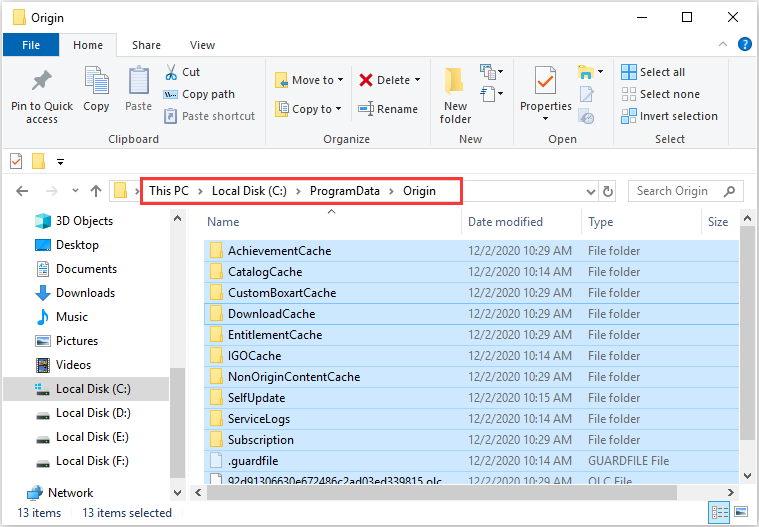The image size is (759, 527).
Task: Open the blue Help question mark icon
Action: [x=744, y=44]
